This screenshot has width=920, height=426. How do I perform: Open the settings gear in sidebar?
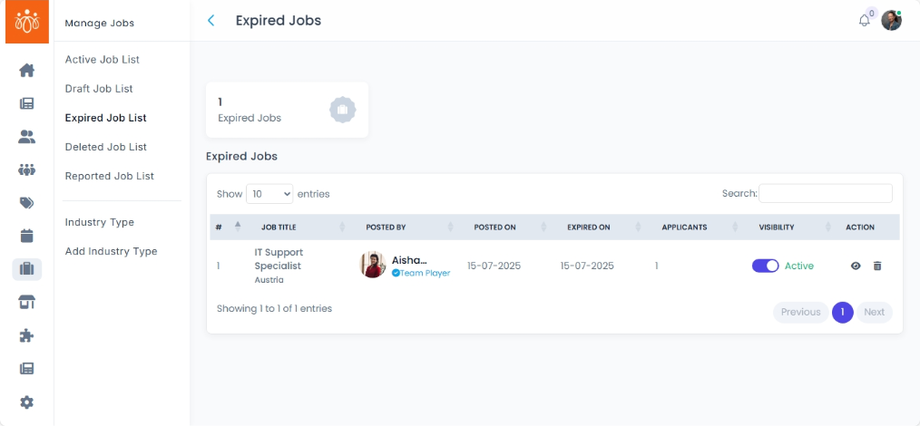click(x=27, y=402)
